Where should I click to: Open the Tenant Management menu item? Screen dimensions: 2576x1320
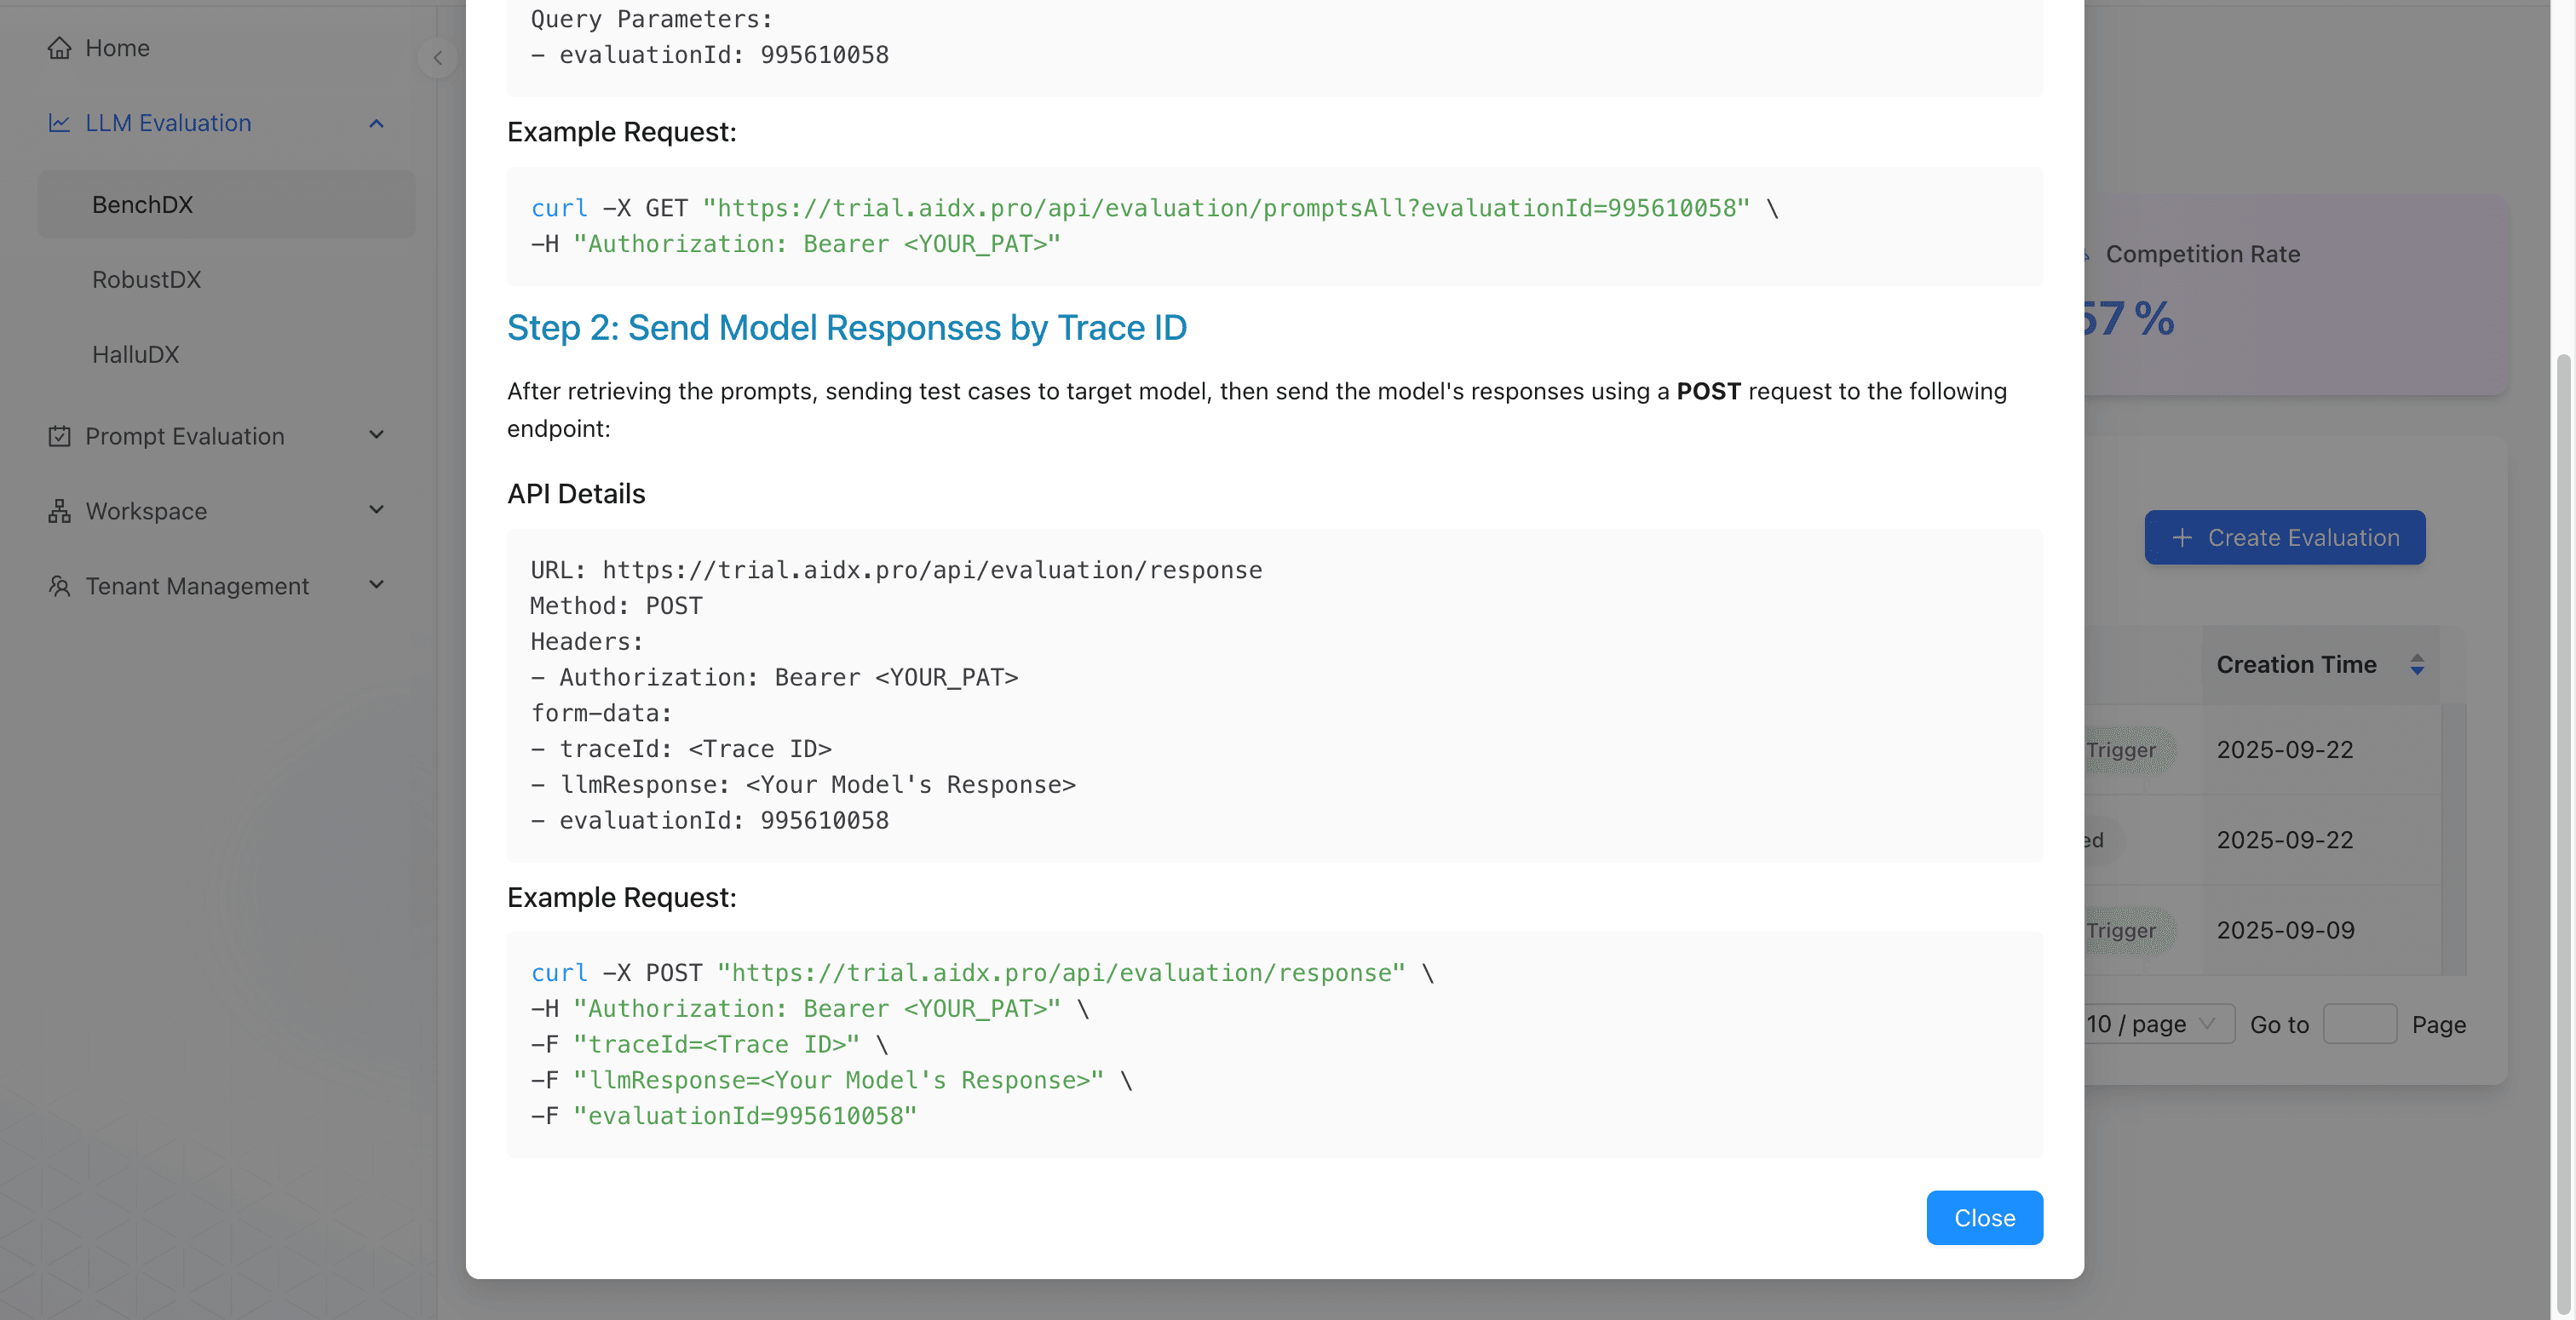[x=226, y=586]
